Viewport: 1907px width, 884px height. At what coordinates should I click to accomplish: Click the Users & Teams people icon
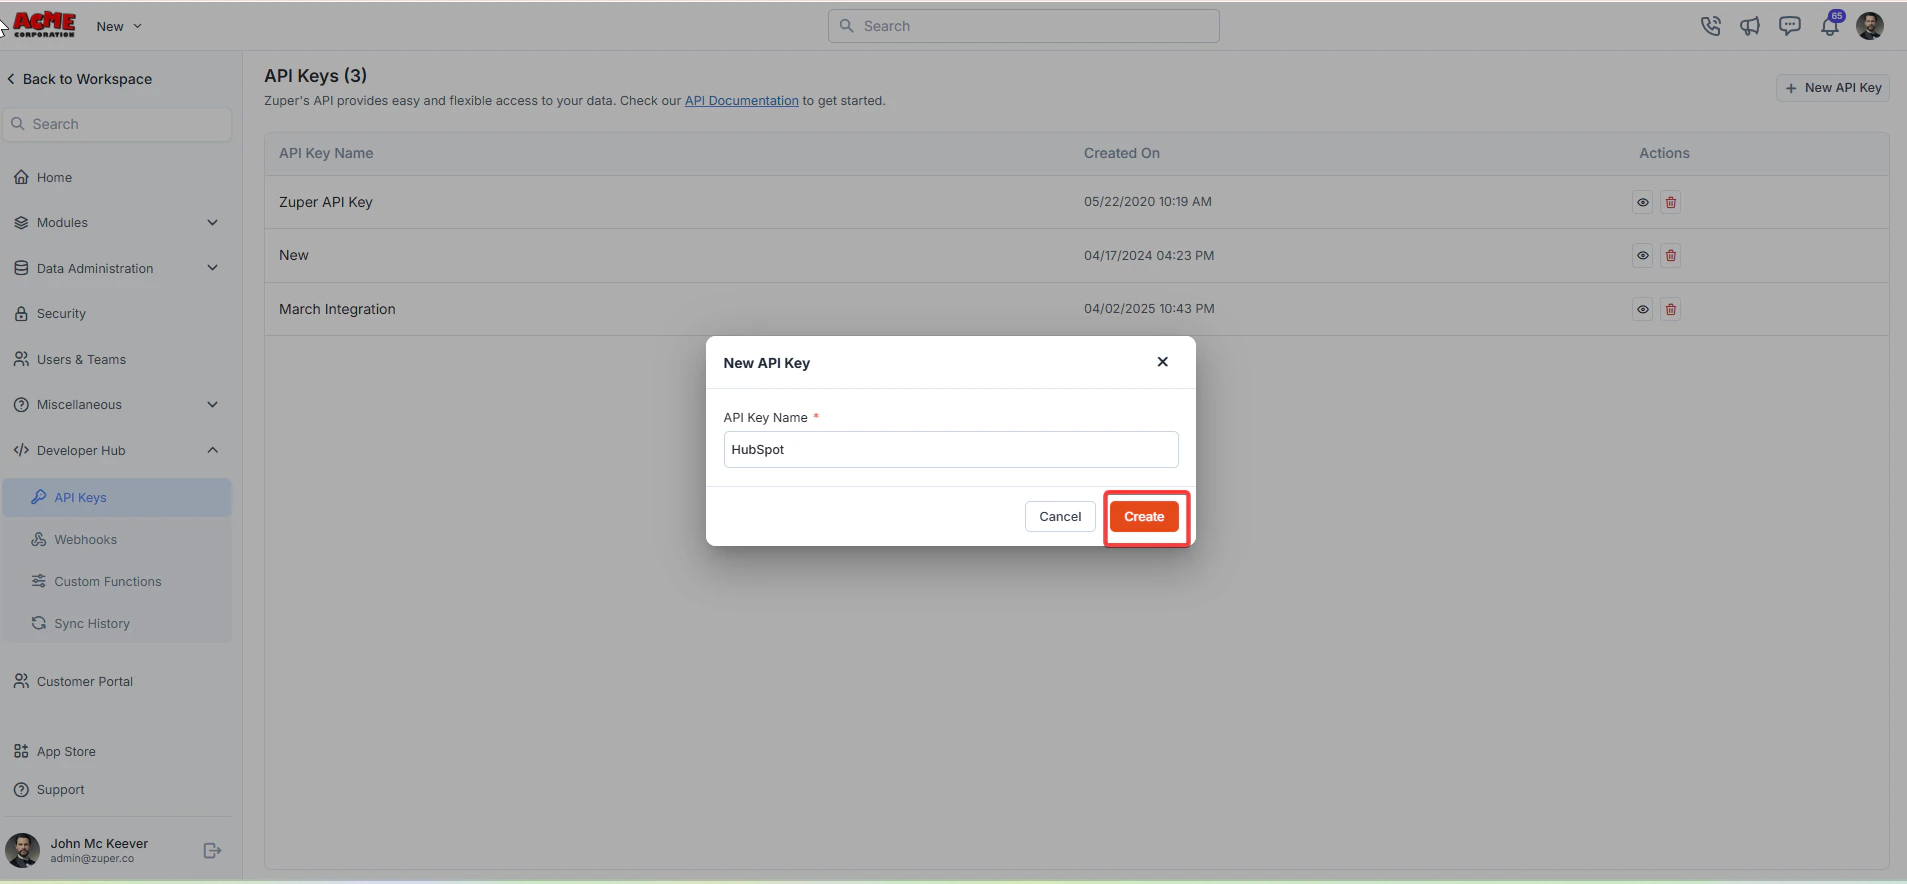click(x=21, y=359)
